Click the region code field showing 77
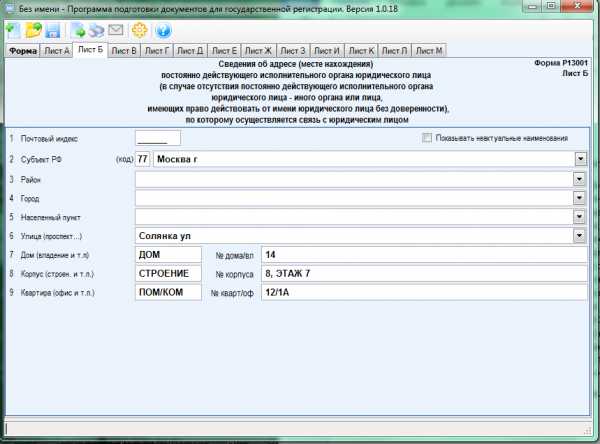Screen dimensions: 600x444 click(142, 159)
